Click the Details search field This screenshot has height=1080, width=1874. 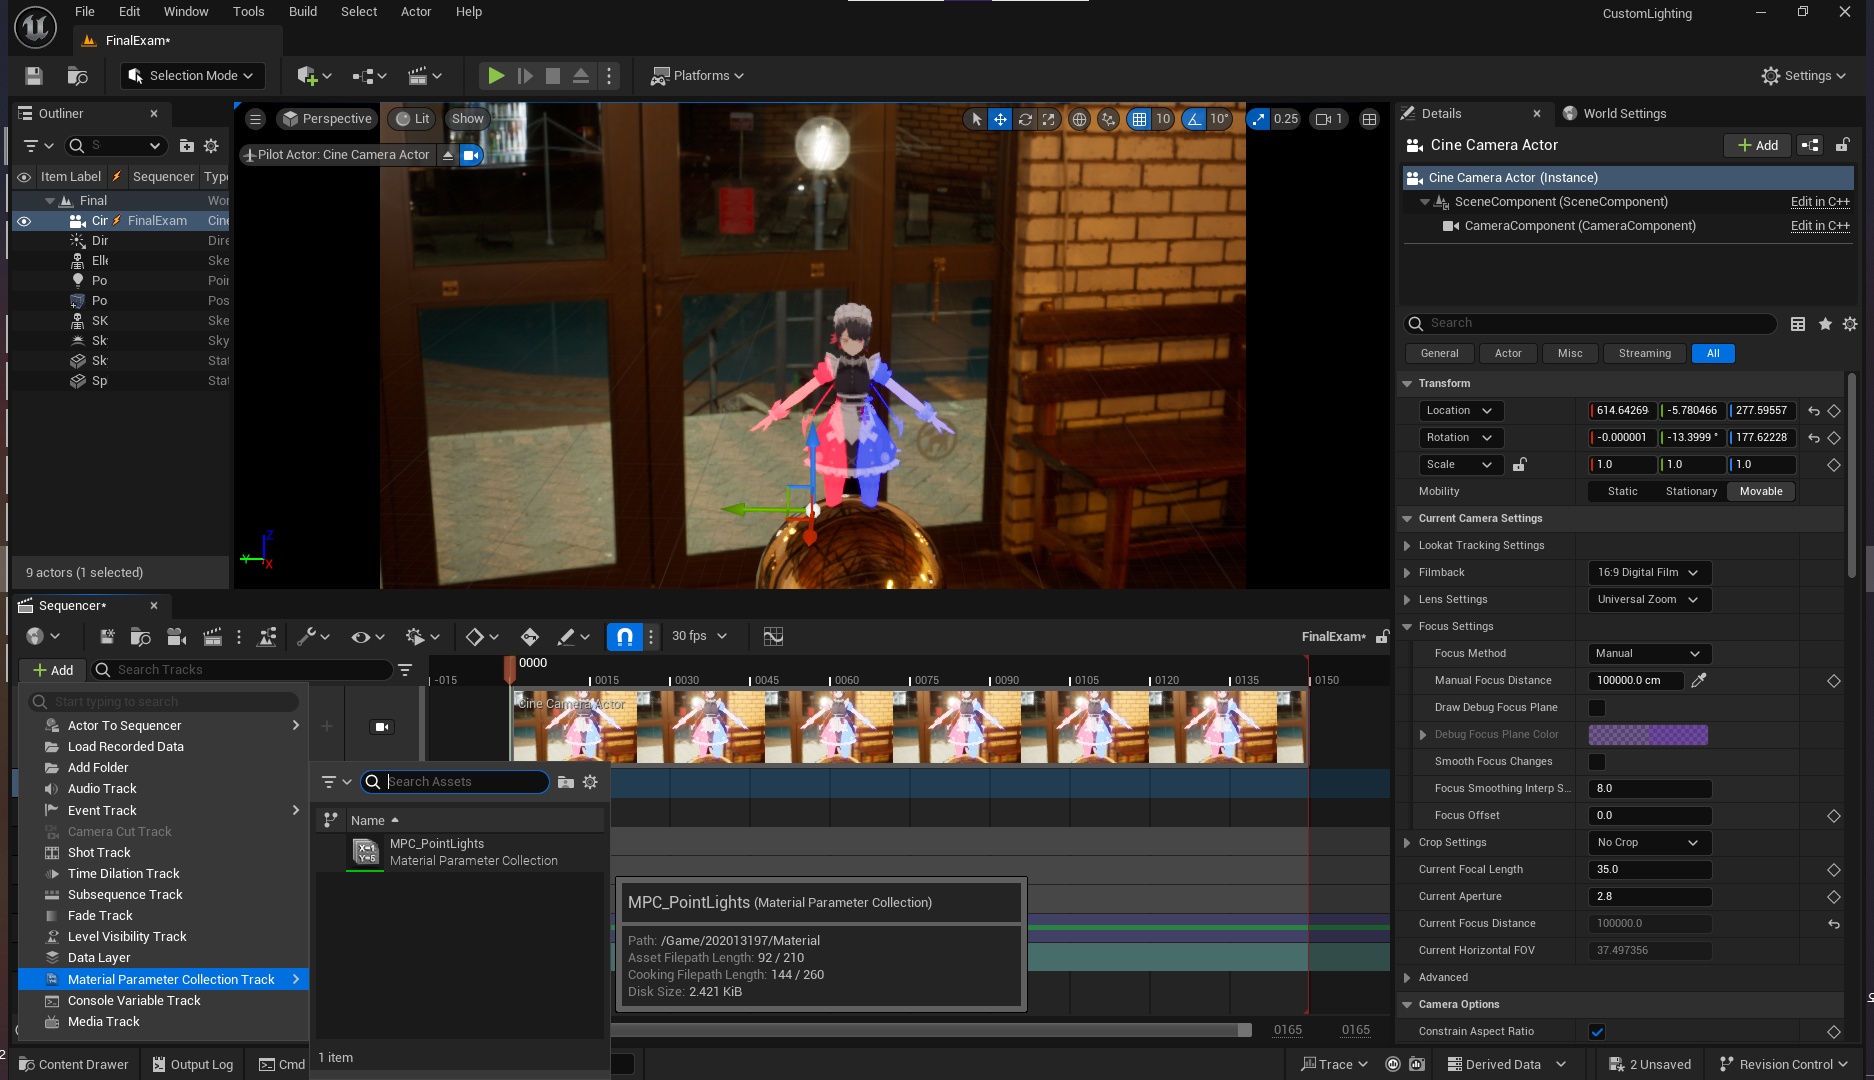click(1590, 323)
